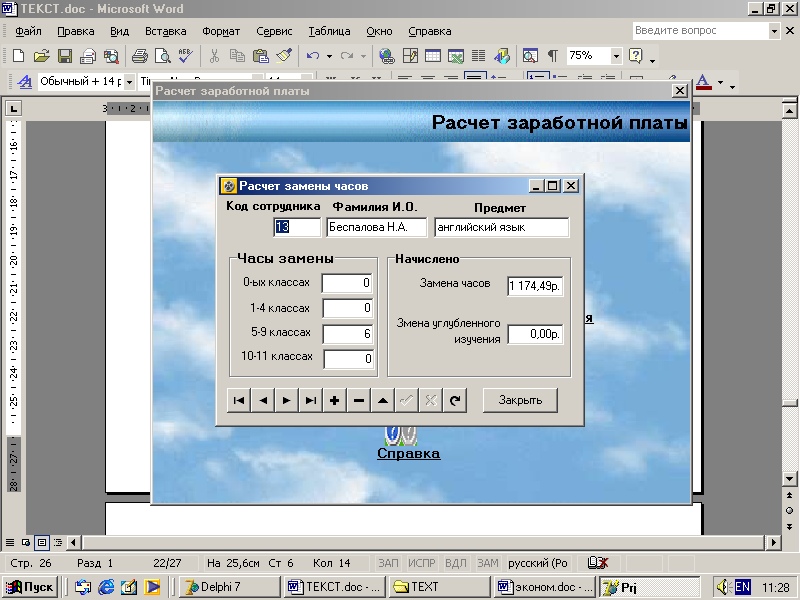800x600 pixels.
Task: Open Styles and Formatting pane
Action: point(24,82)
